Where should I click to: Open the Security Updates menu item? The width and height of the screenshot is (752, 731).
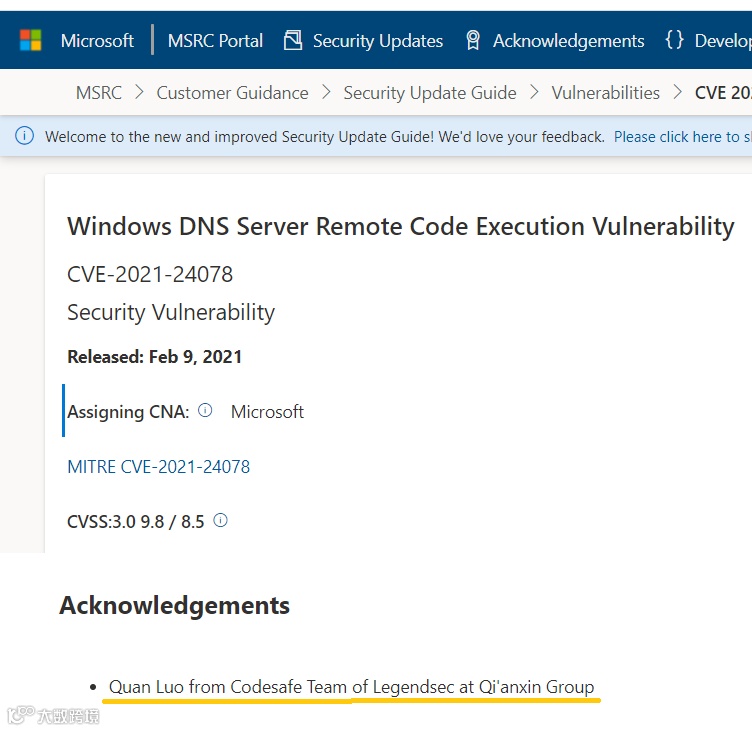[x=377, y=41]
